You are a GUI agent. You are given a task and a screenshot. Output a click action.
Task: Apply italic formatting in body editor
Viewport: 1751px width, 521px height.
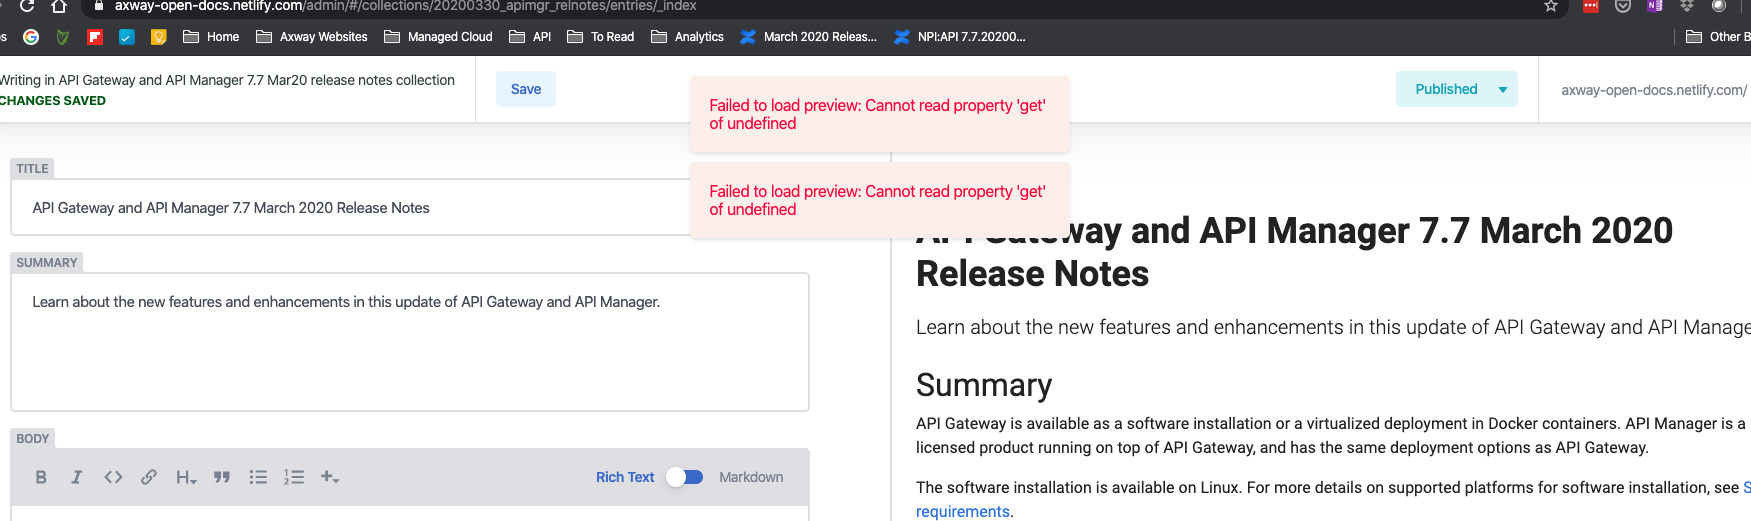[x=76, y=477]
